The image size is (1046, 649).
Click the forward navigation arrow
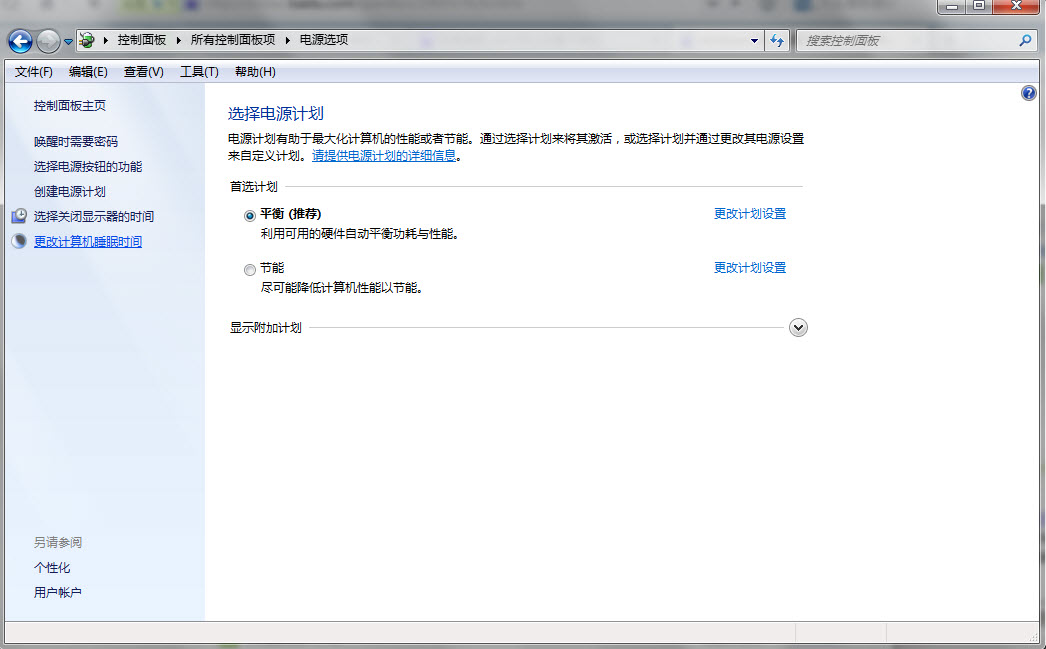point(46,40)
